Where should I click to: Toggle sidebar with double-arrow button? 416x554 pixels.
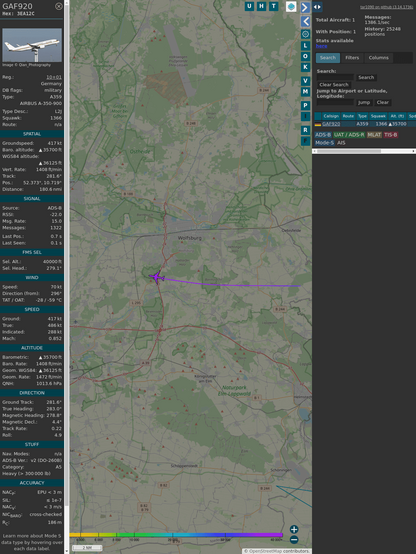click(317, 7)
